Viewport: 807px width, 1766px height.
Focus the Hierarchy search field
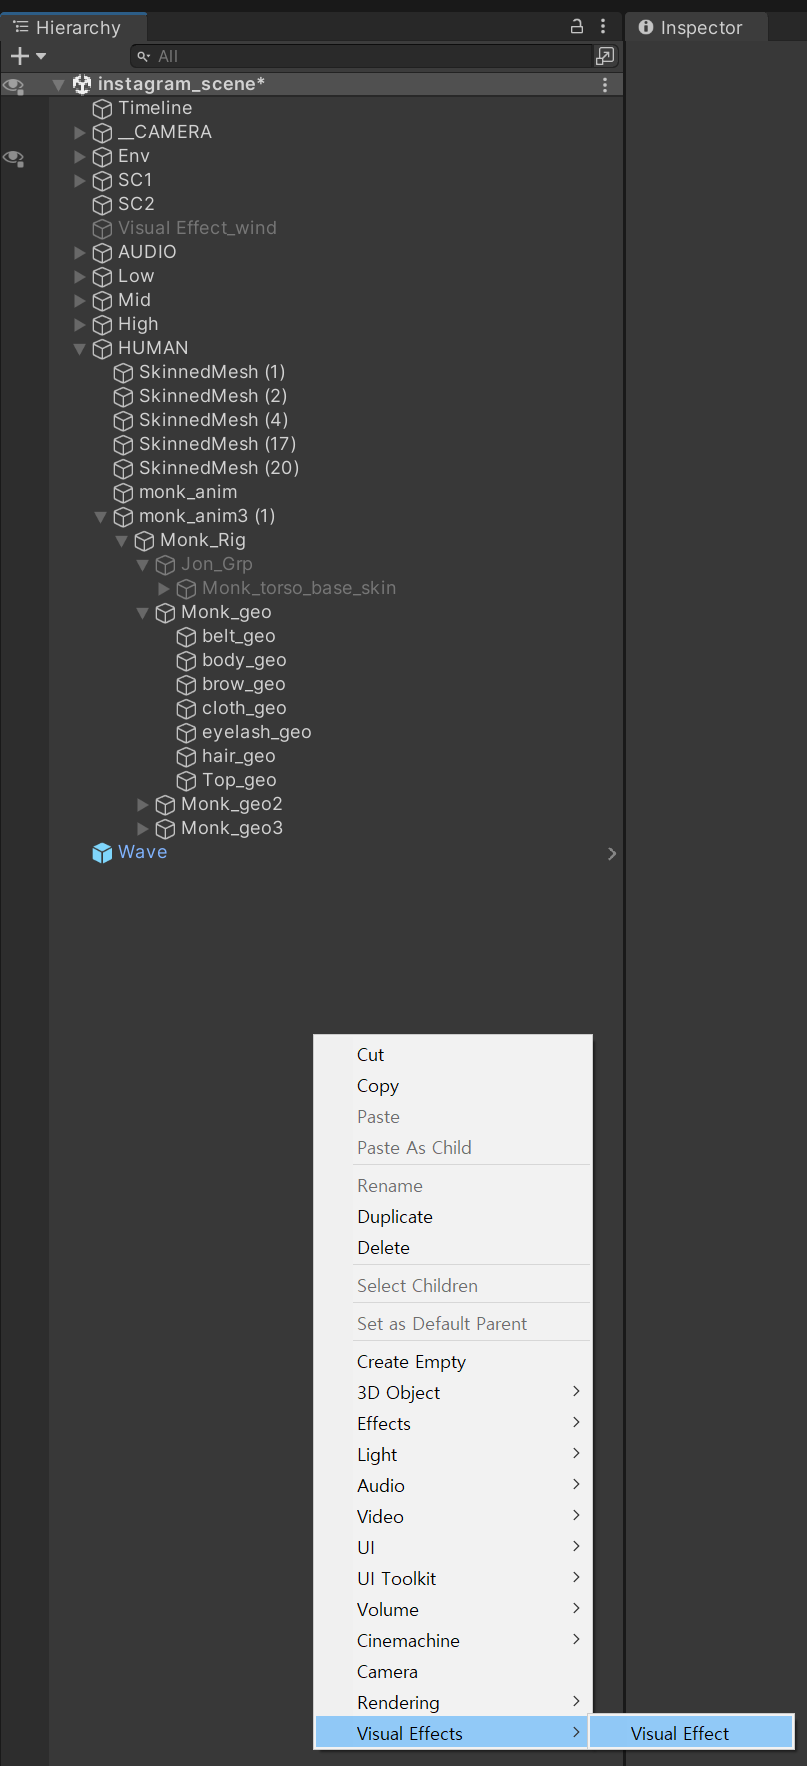click(x=362, y=57)
